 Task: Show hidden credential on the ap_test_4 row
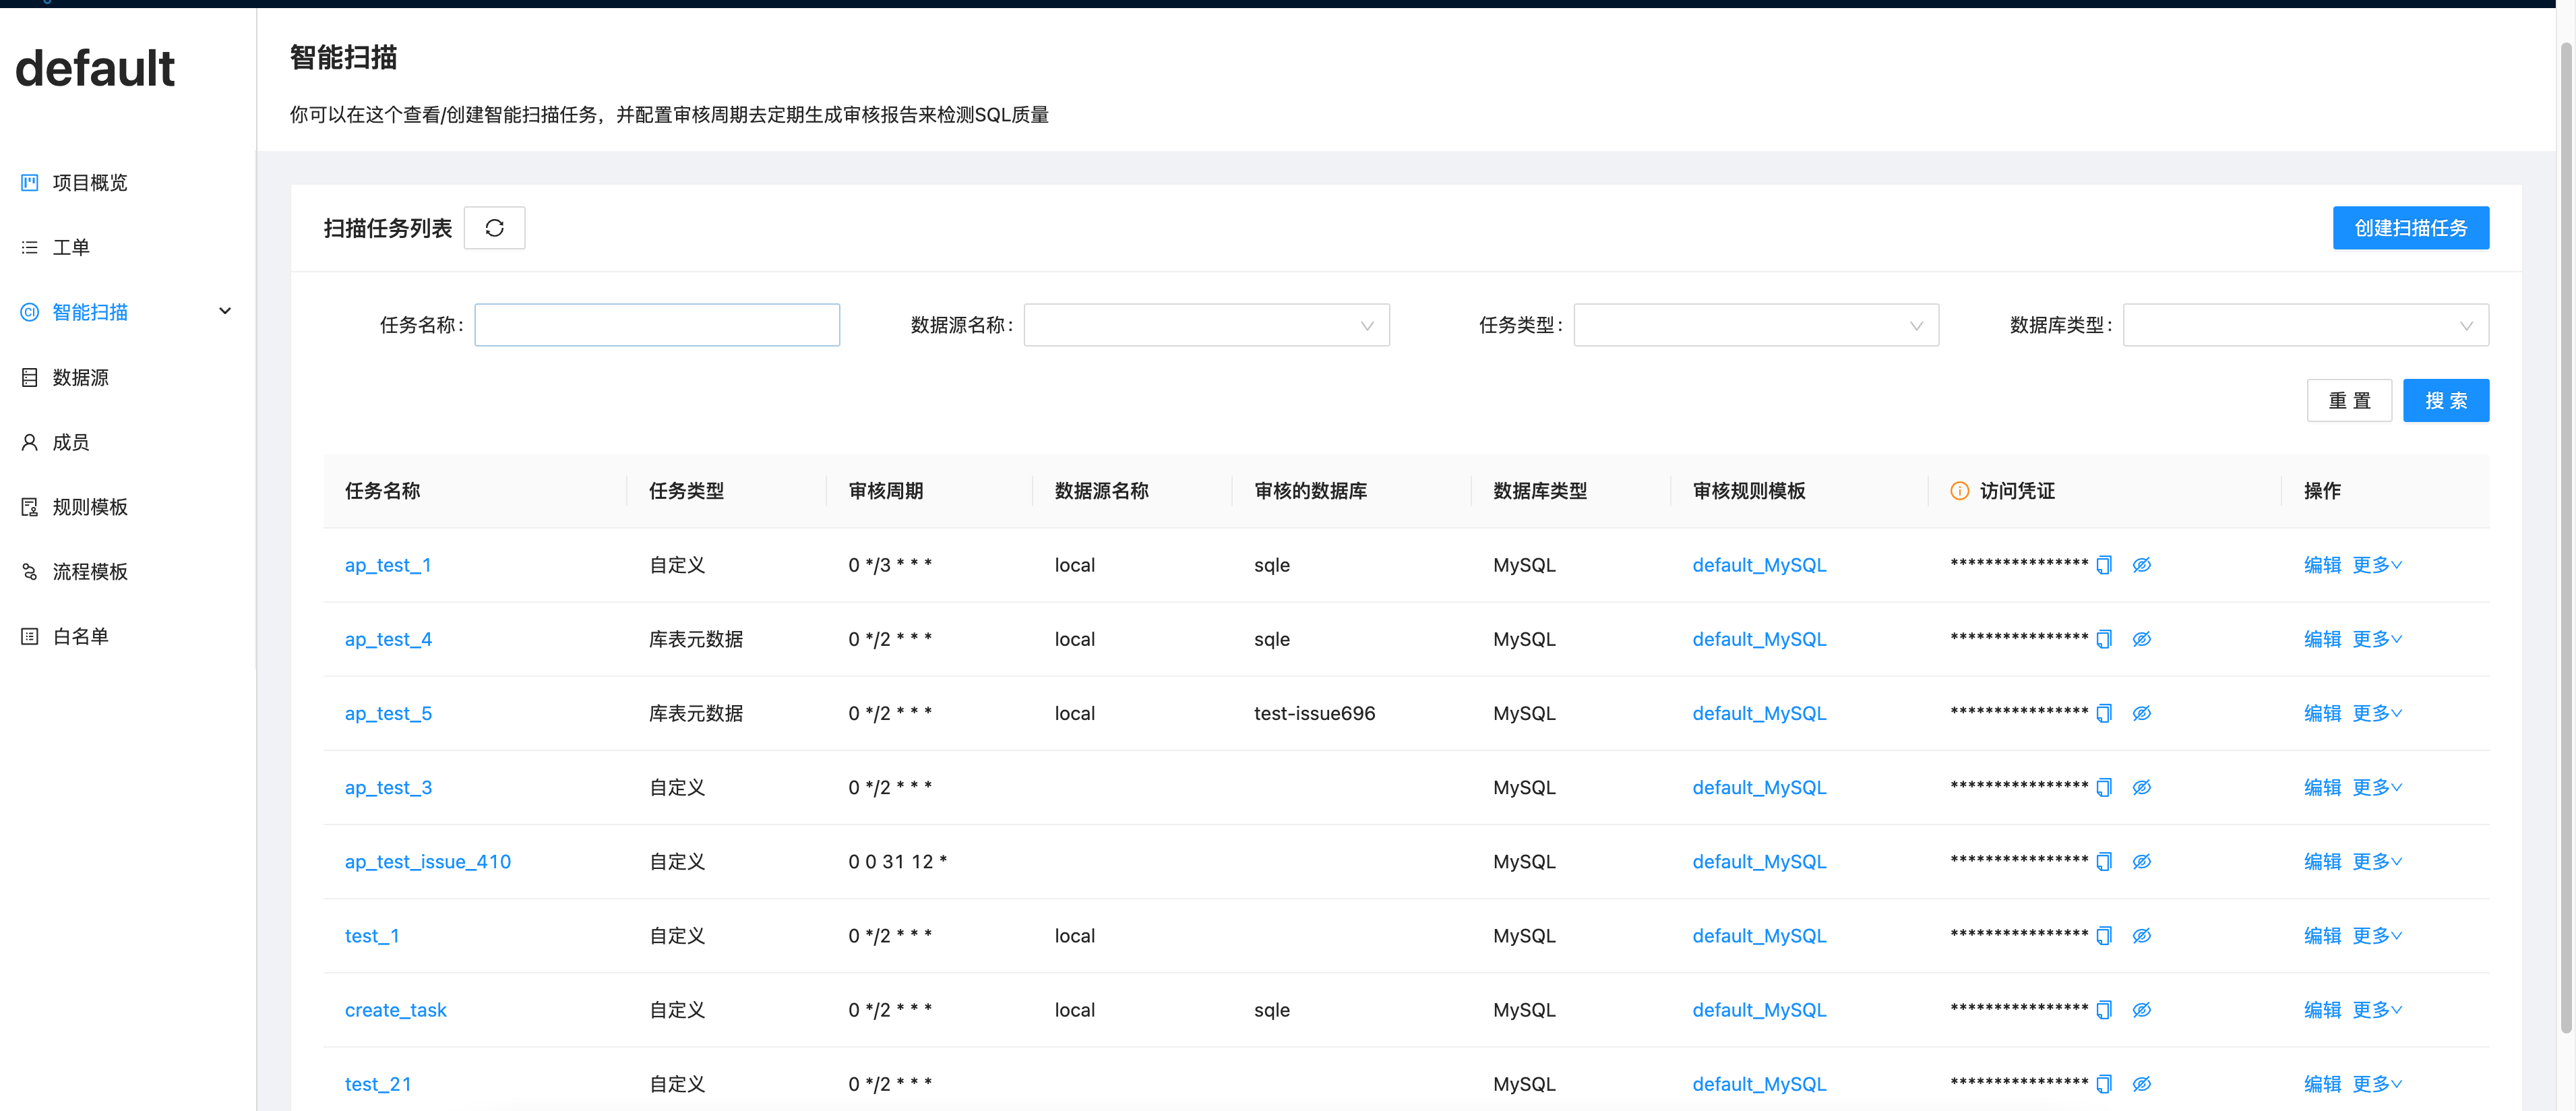pyautogui.click(x=2142, y=638)
